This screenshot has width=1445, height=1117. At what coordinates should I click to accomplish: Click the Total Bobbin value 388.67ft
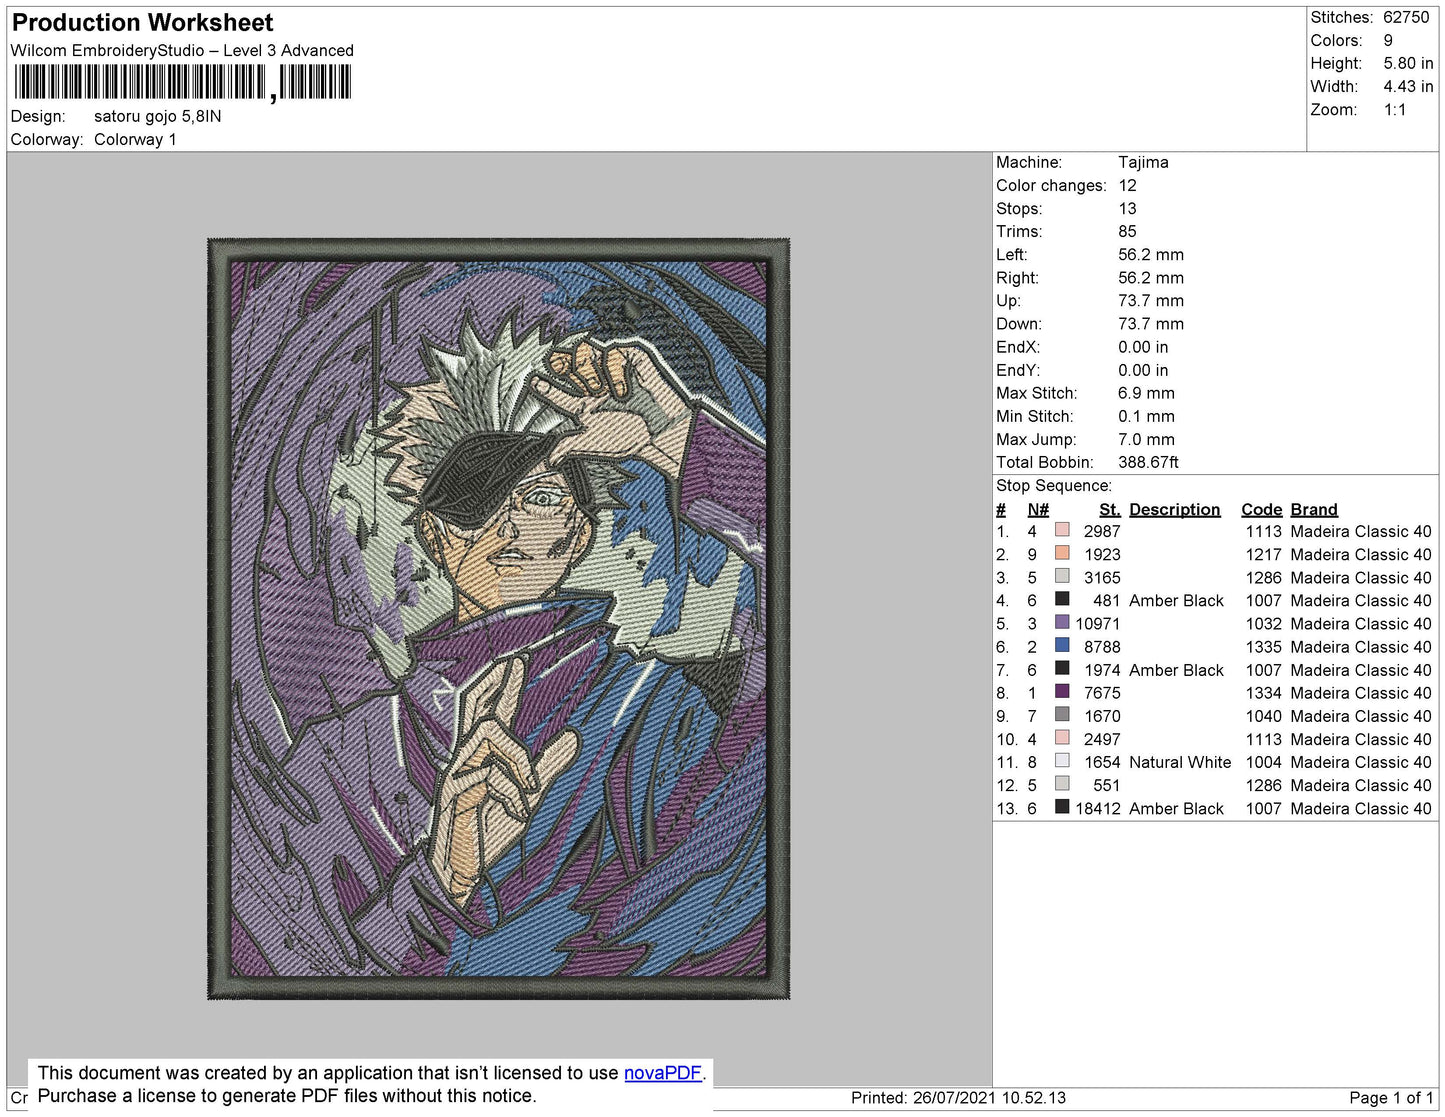[x=1148, y=462]
